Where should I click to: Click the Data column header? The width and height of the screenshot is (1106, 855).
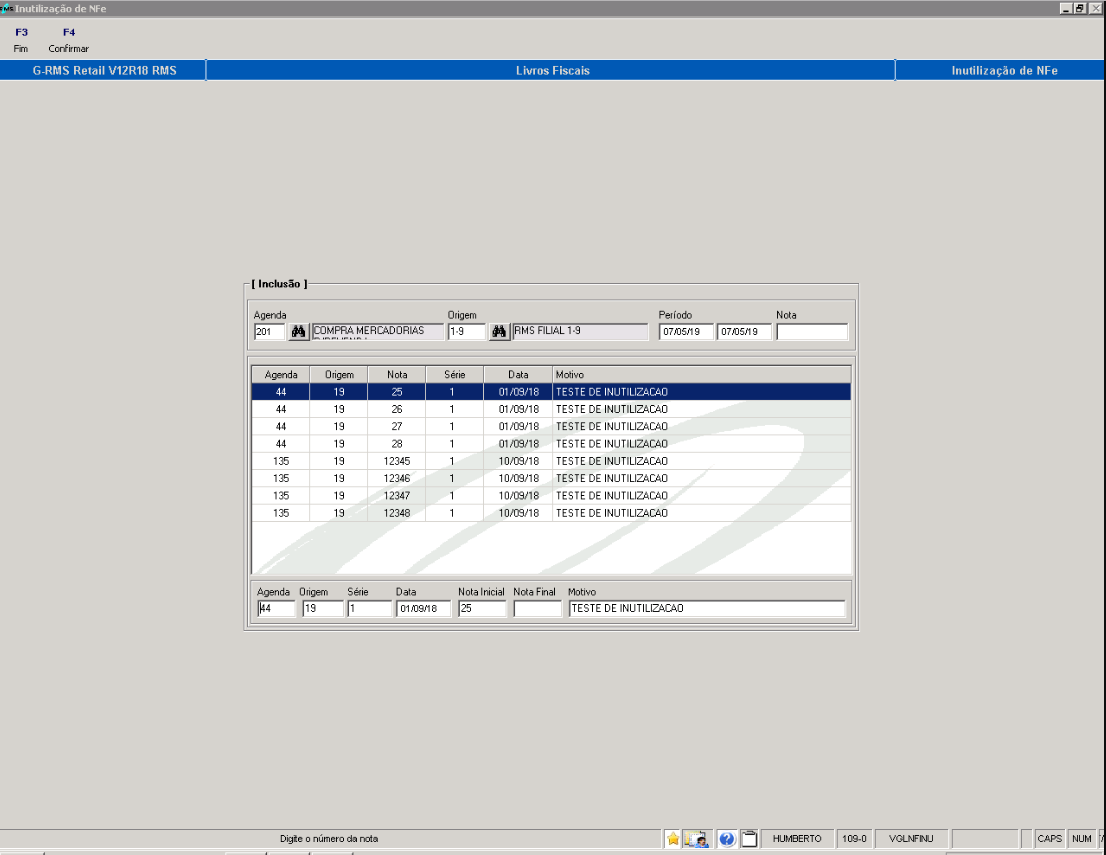click(518, 375)
